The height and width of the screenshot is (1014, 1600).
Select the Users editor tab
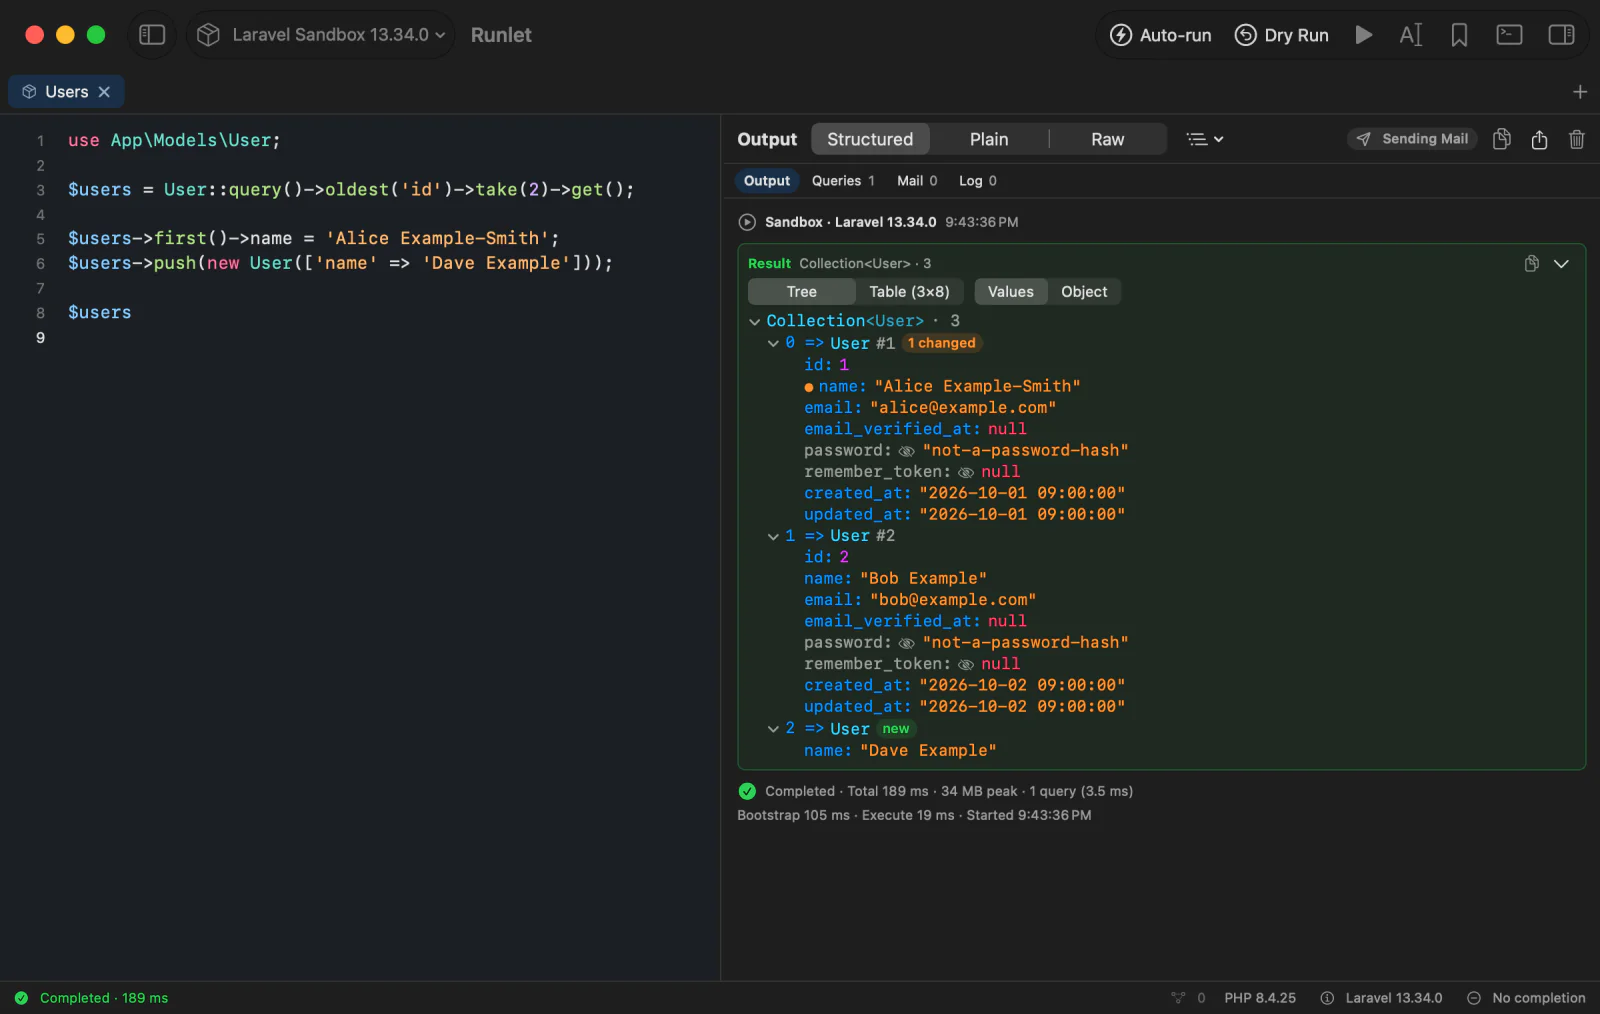[66, 92]
